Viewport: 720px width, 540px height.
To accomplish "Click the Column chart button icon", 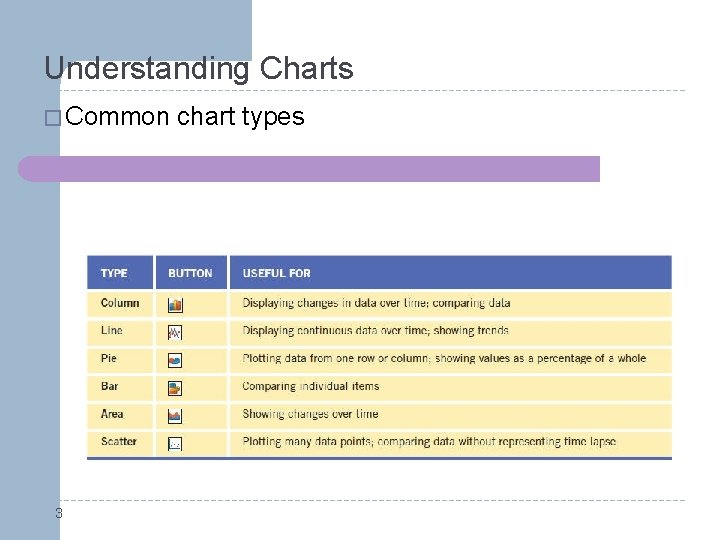I will (x=175, y=304).
